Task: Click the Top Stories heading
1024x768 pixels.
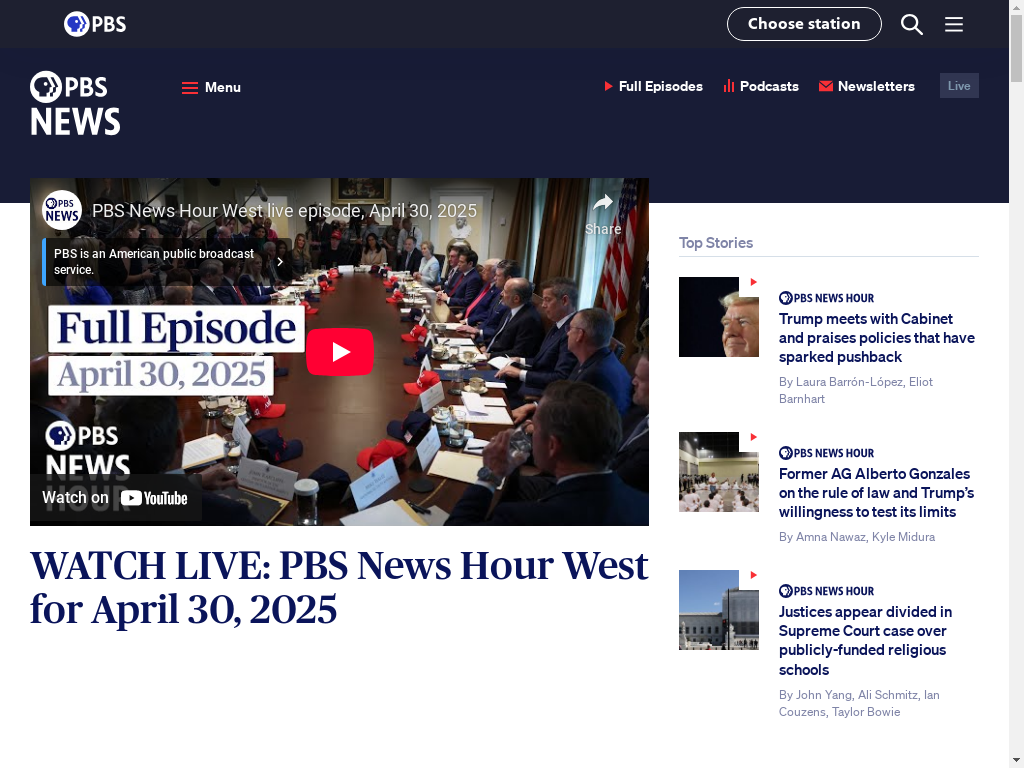Action: (x=716, y=243)
